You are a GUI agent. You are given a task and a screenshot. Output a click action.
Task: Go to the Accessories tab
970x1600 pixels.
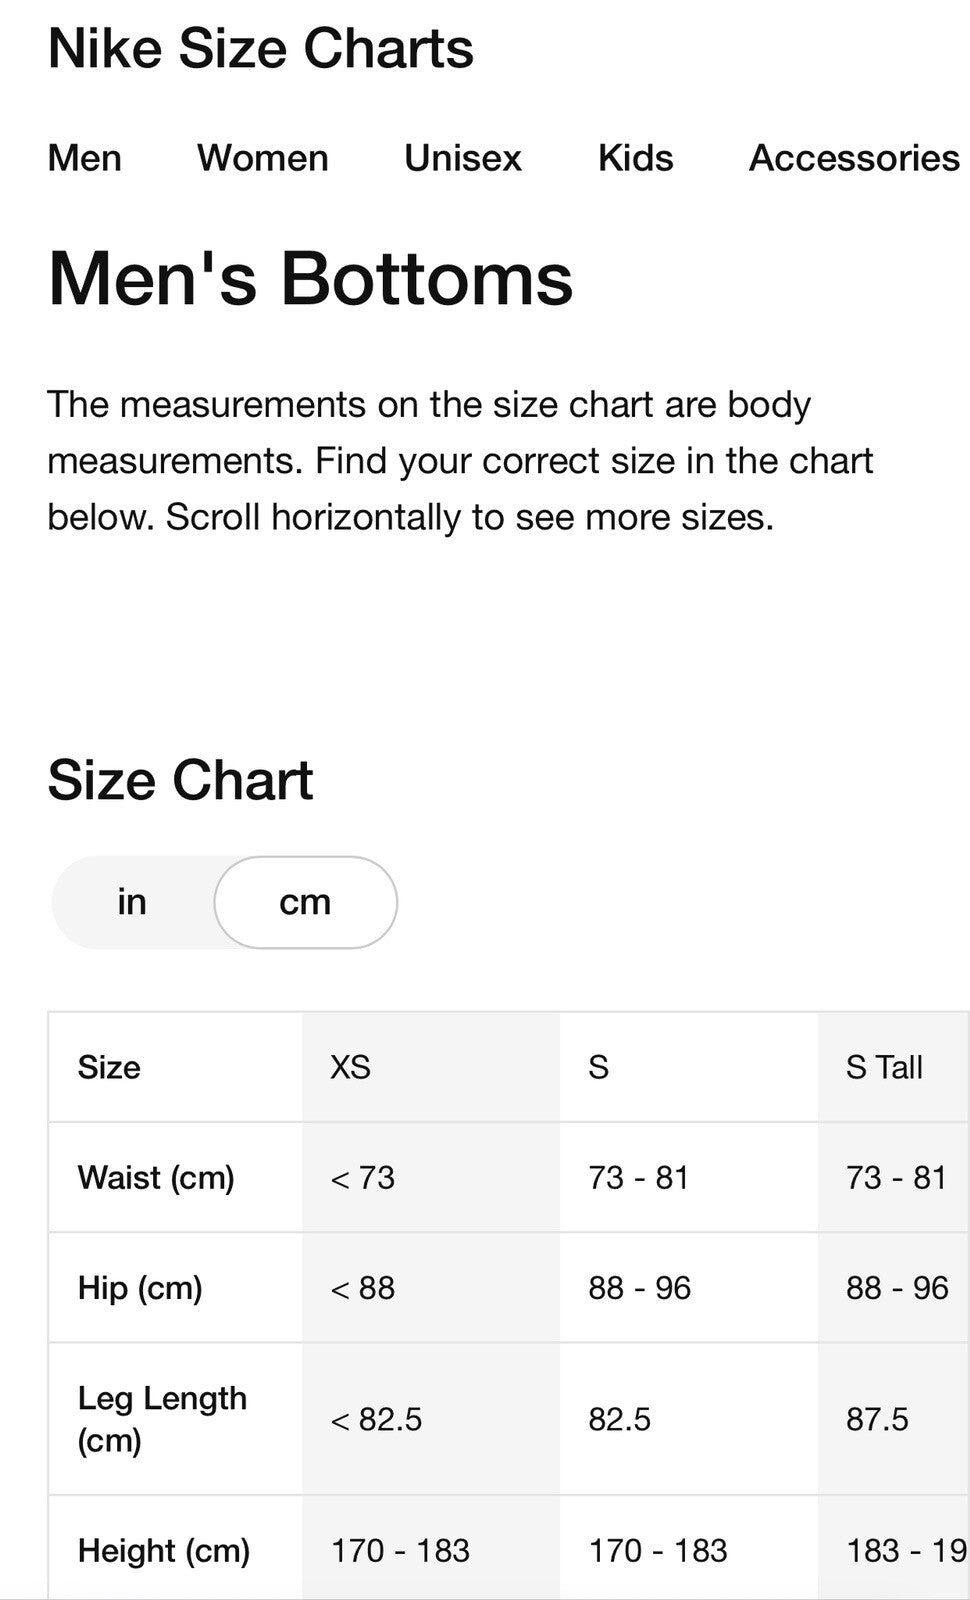(x=855, y=158)
